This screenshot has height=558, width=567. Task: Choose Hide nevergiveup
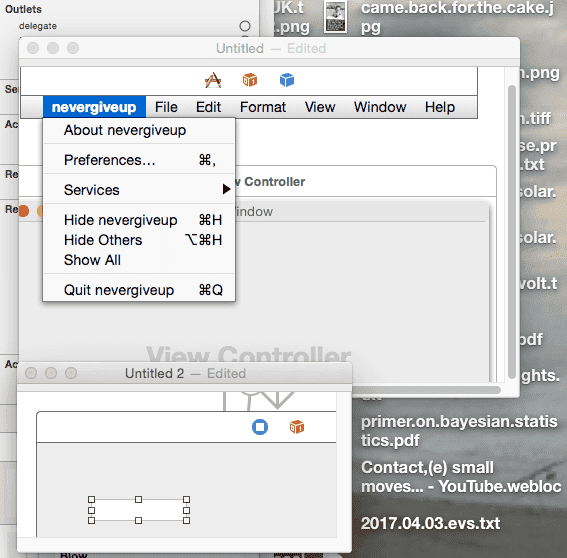click(139, 220)
